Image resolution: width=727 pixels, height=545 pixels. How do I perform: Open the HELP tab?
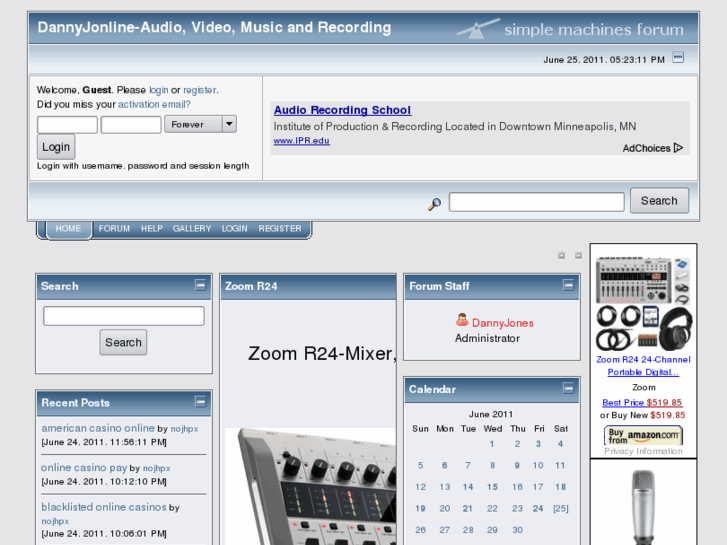[x=152, y=229]
